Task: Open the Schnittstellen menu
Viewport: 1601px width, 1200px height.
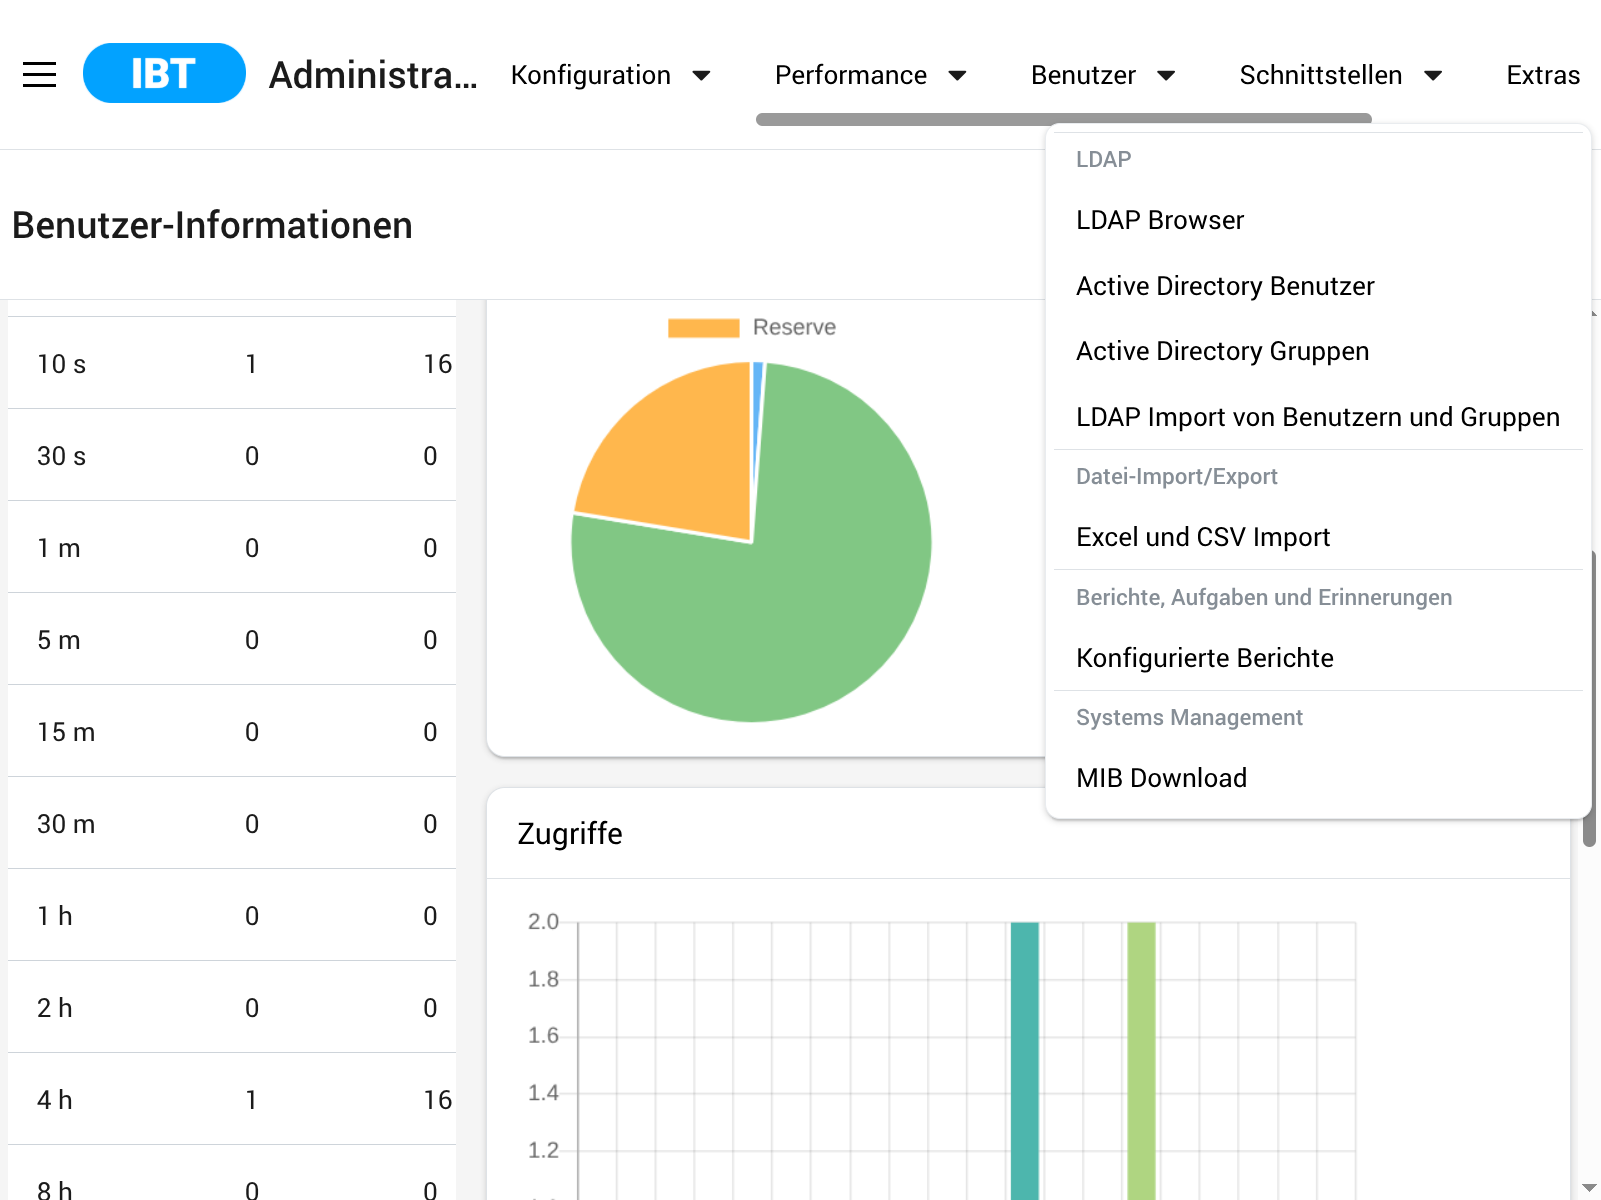Action: pyautogui.click(x=1321, y=75)
